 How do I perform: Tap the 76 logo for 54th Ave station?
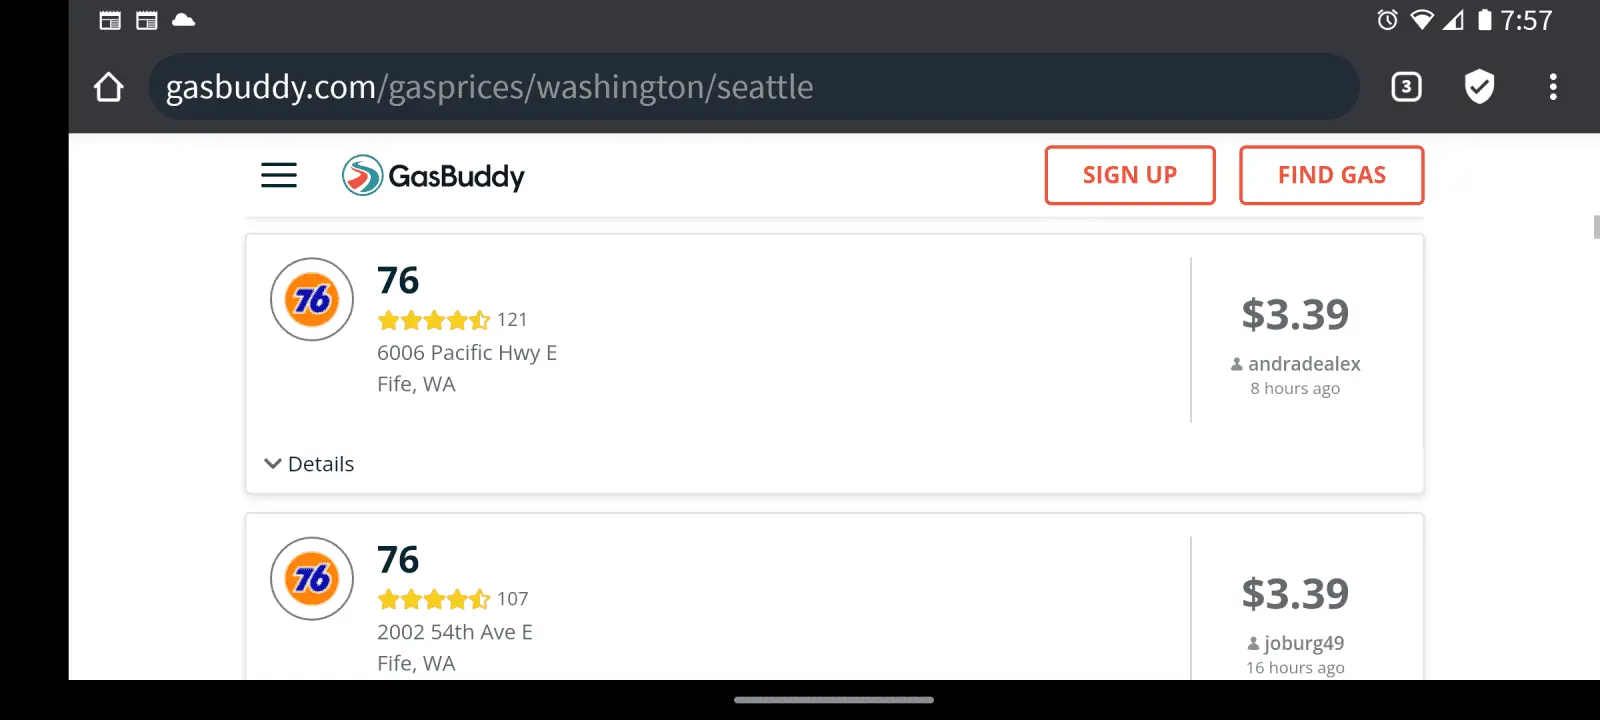[x=312, y=578]
